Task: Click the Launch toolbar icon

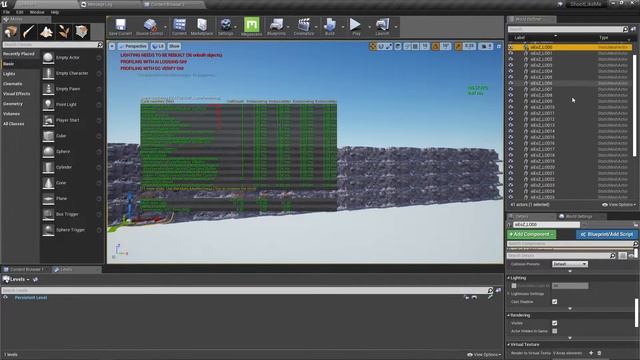Action: coord(382,24)
